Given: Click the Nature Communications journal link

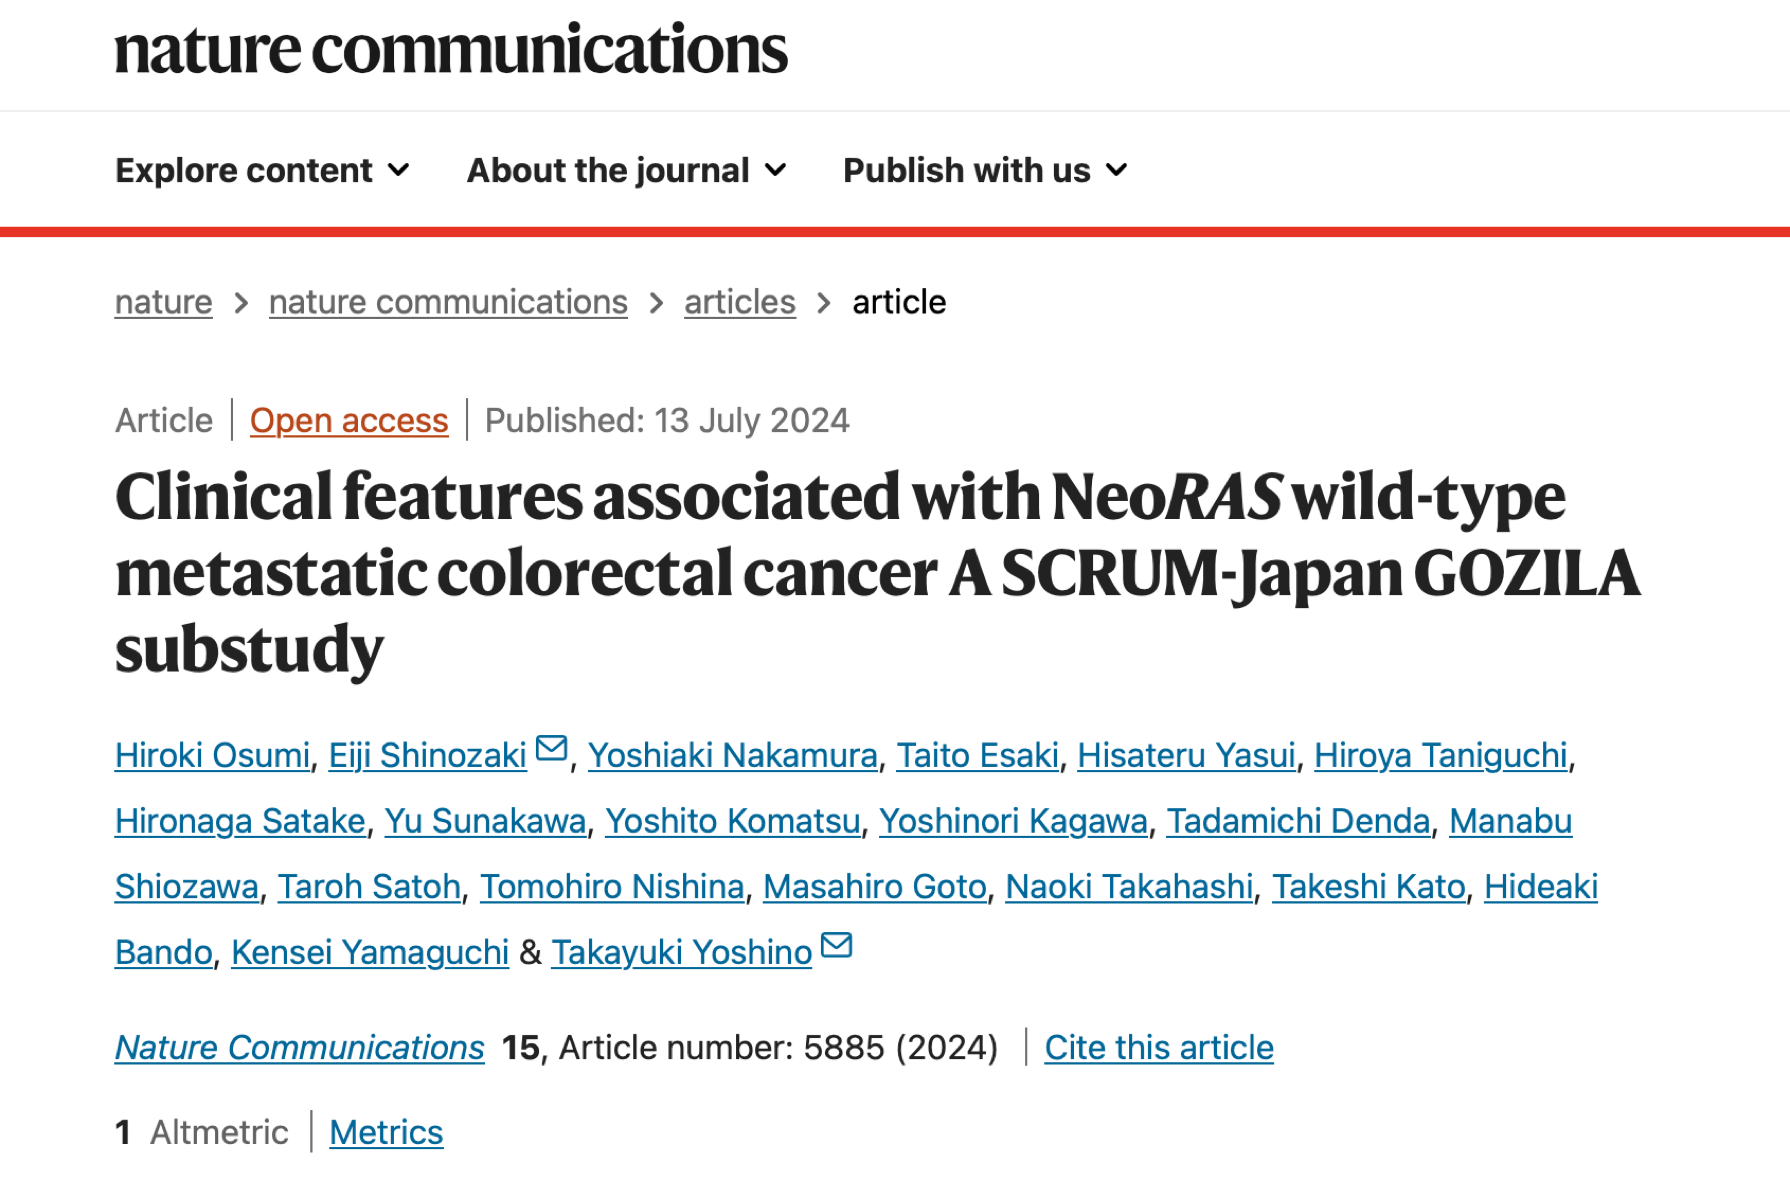Looking at the screenshot, I should (299, 1047).
